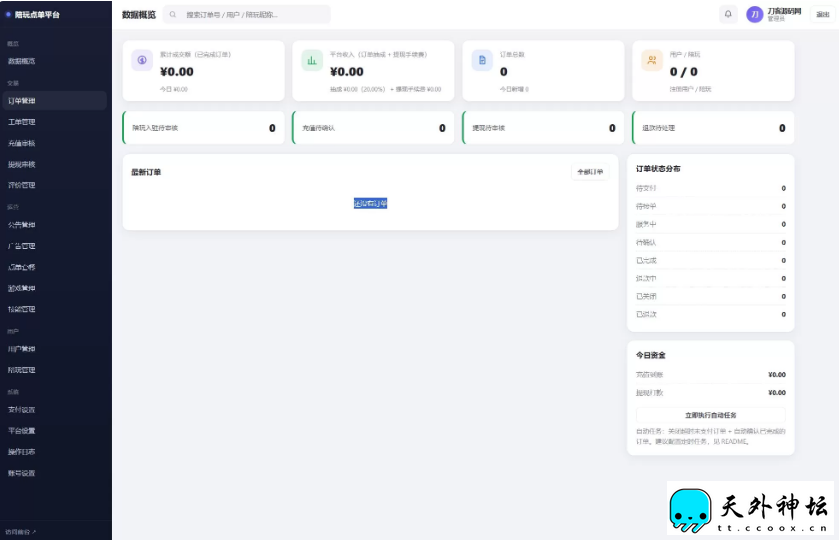Click the blue document icon on orders card

[x=482, y=60]
